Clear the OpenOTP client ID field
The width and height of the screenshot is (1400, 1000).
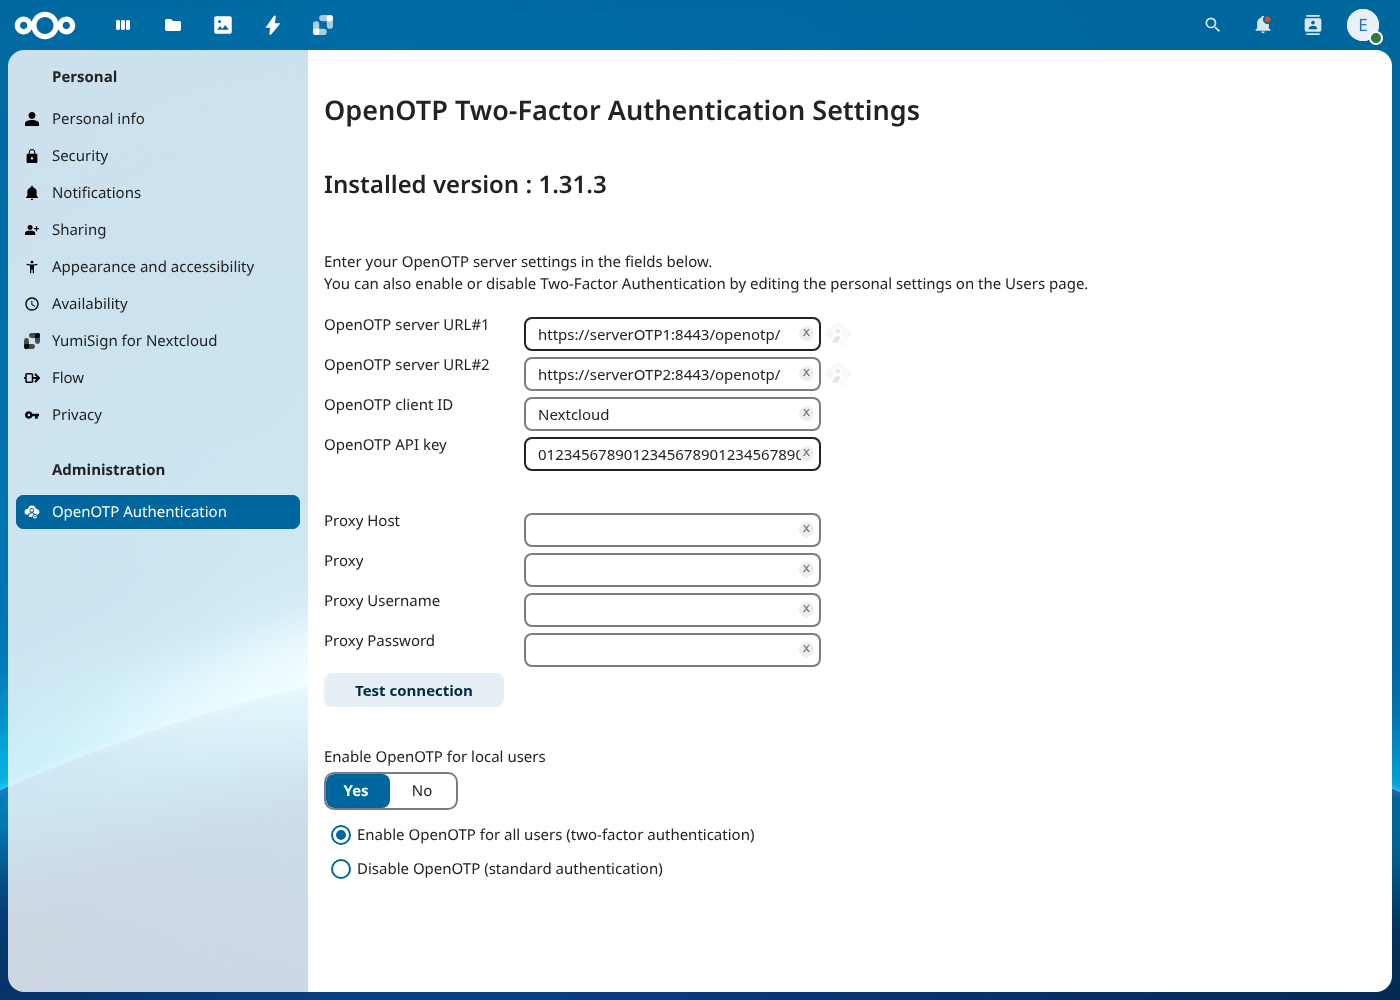pyautogui.click(x=806, y=413)
